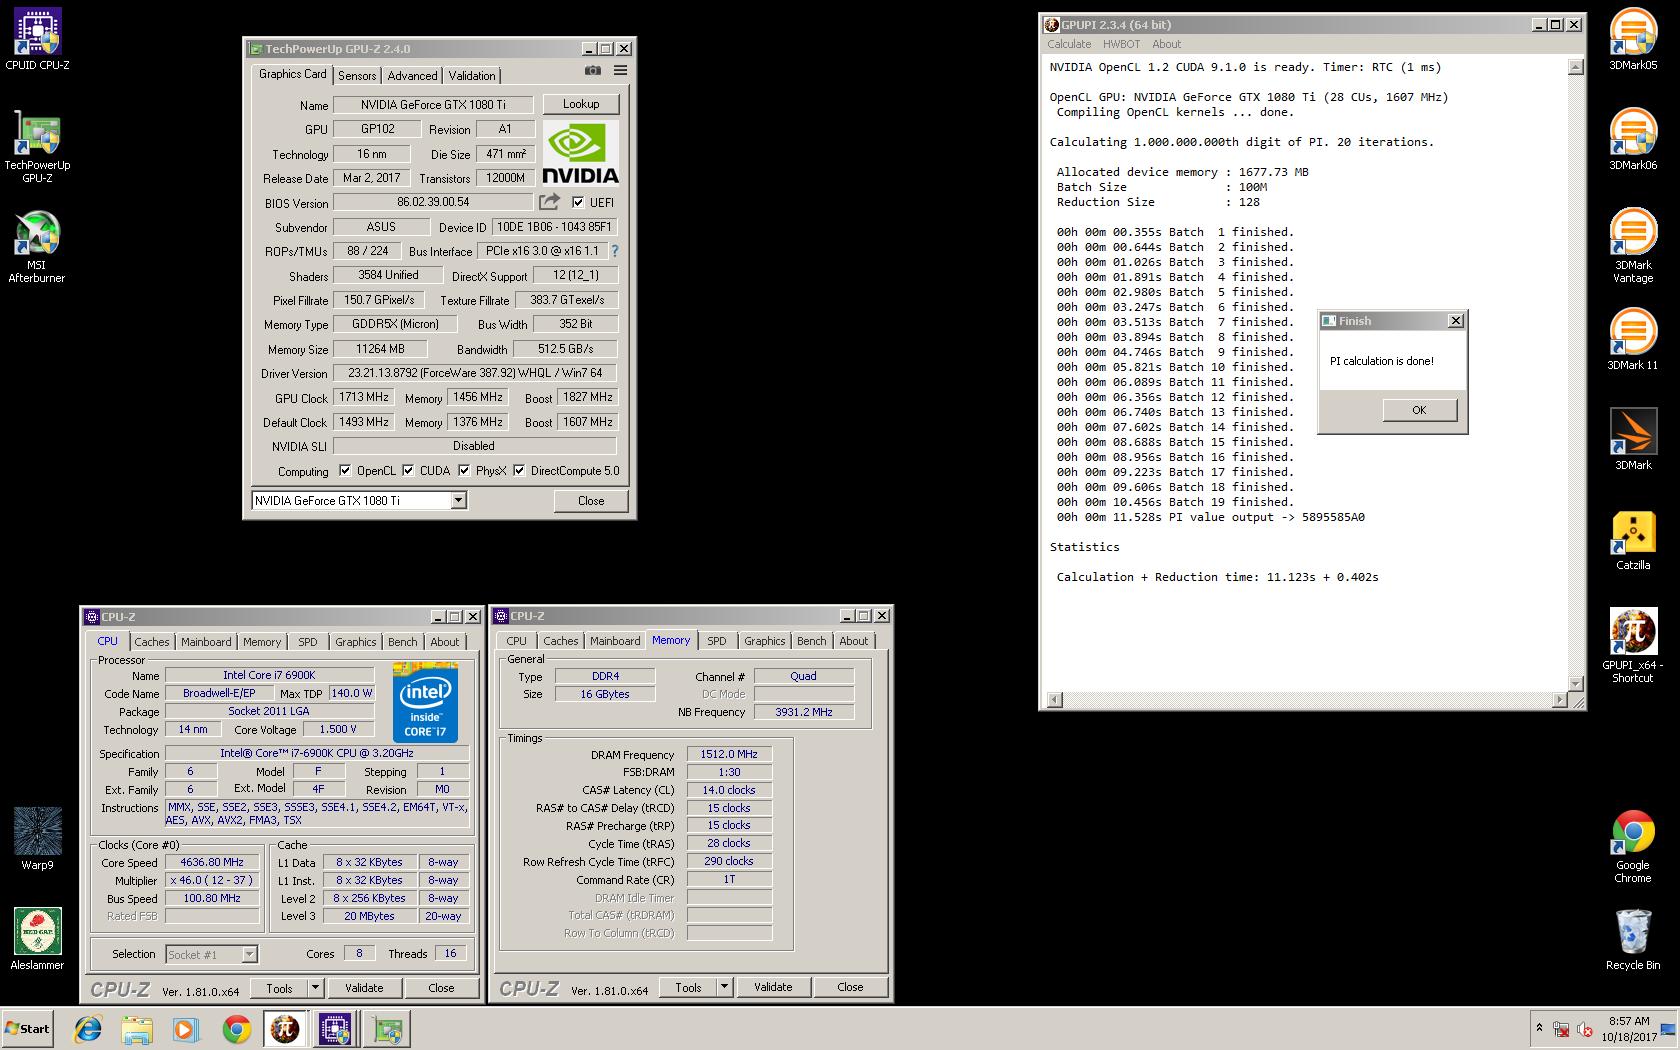Open Graphics tab in left CPU-Z window
The image size is (1680, 1050).
point(356,642)
